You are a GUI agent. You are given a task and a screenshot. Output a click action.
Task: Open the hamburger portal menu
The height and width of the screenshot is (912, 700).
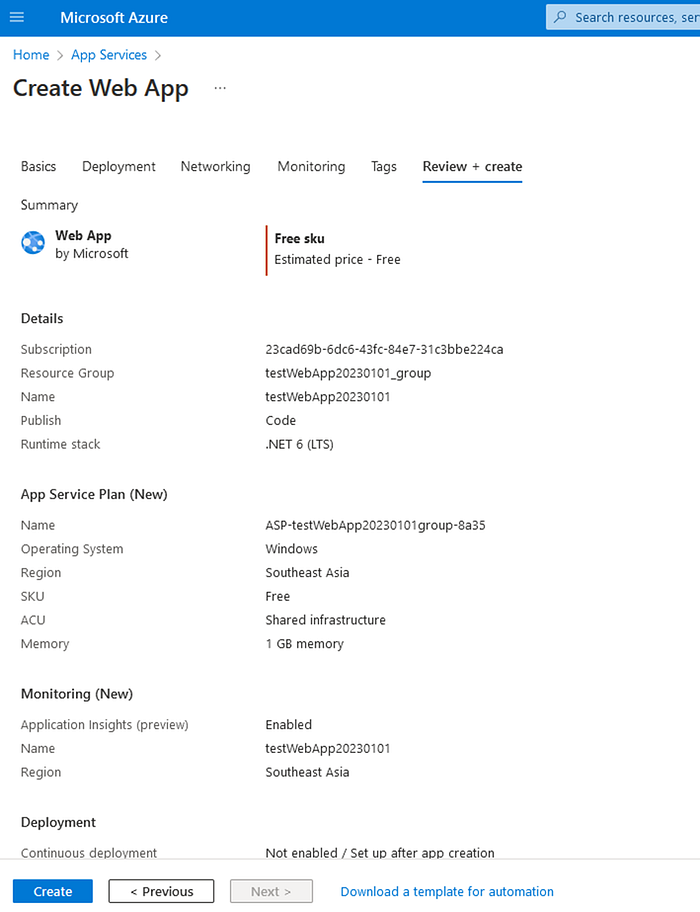[17, 17]
